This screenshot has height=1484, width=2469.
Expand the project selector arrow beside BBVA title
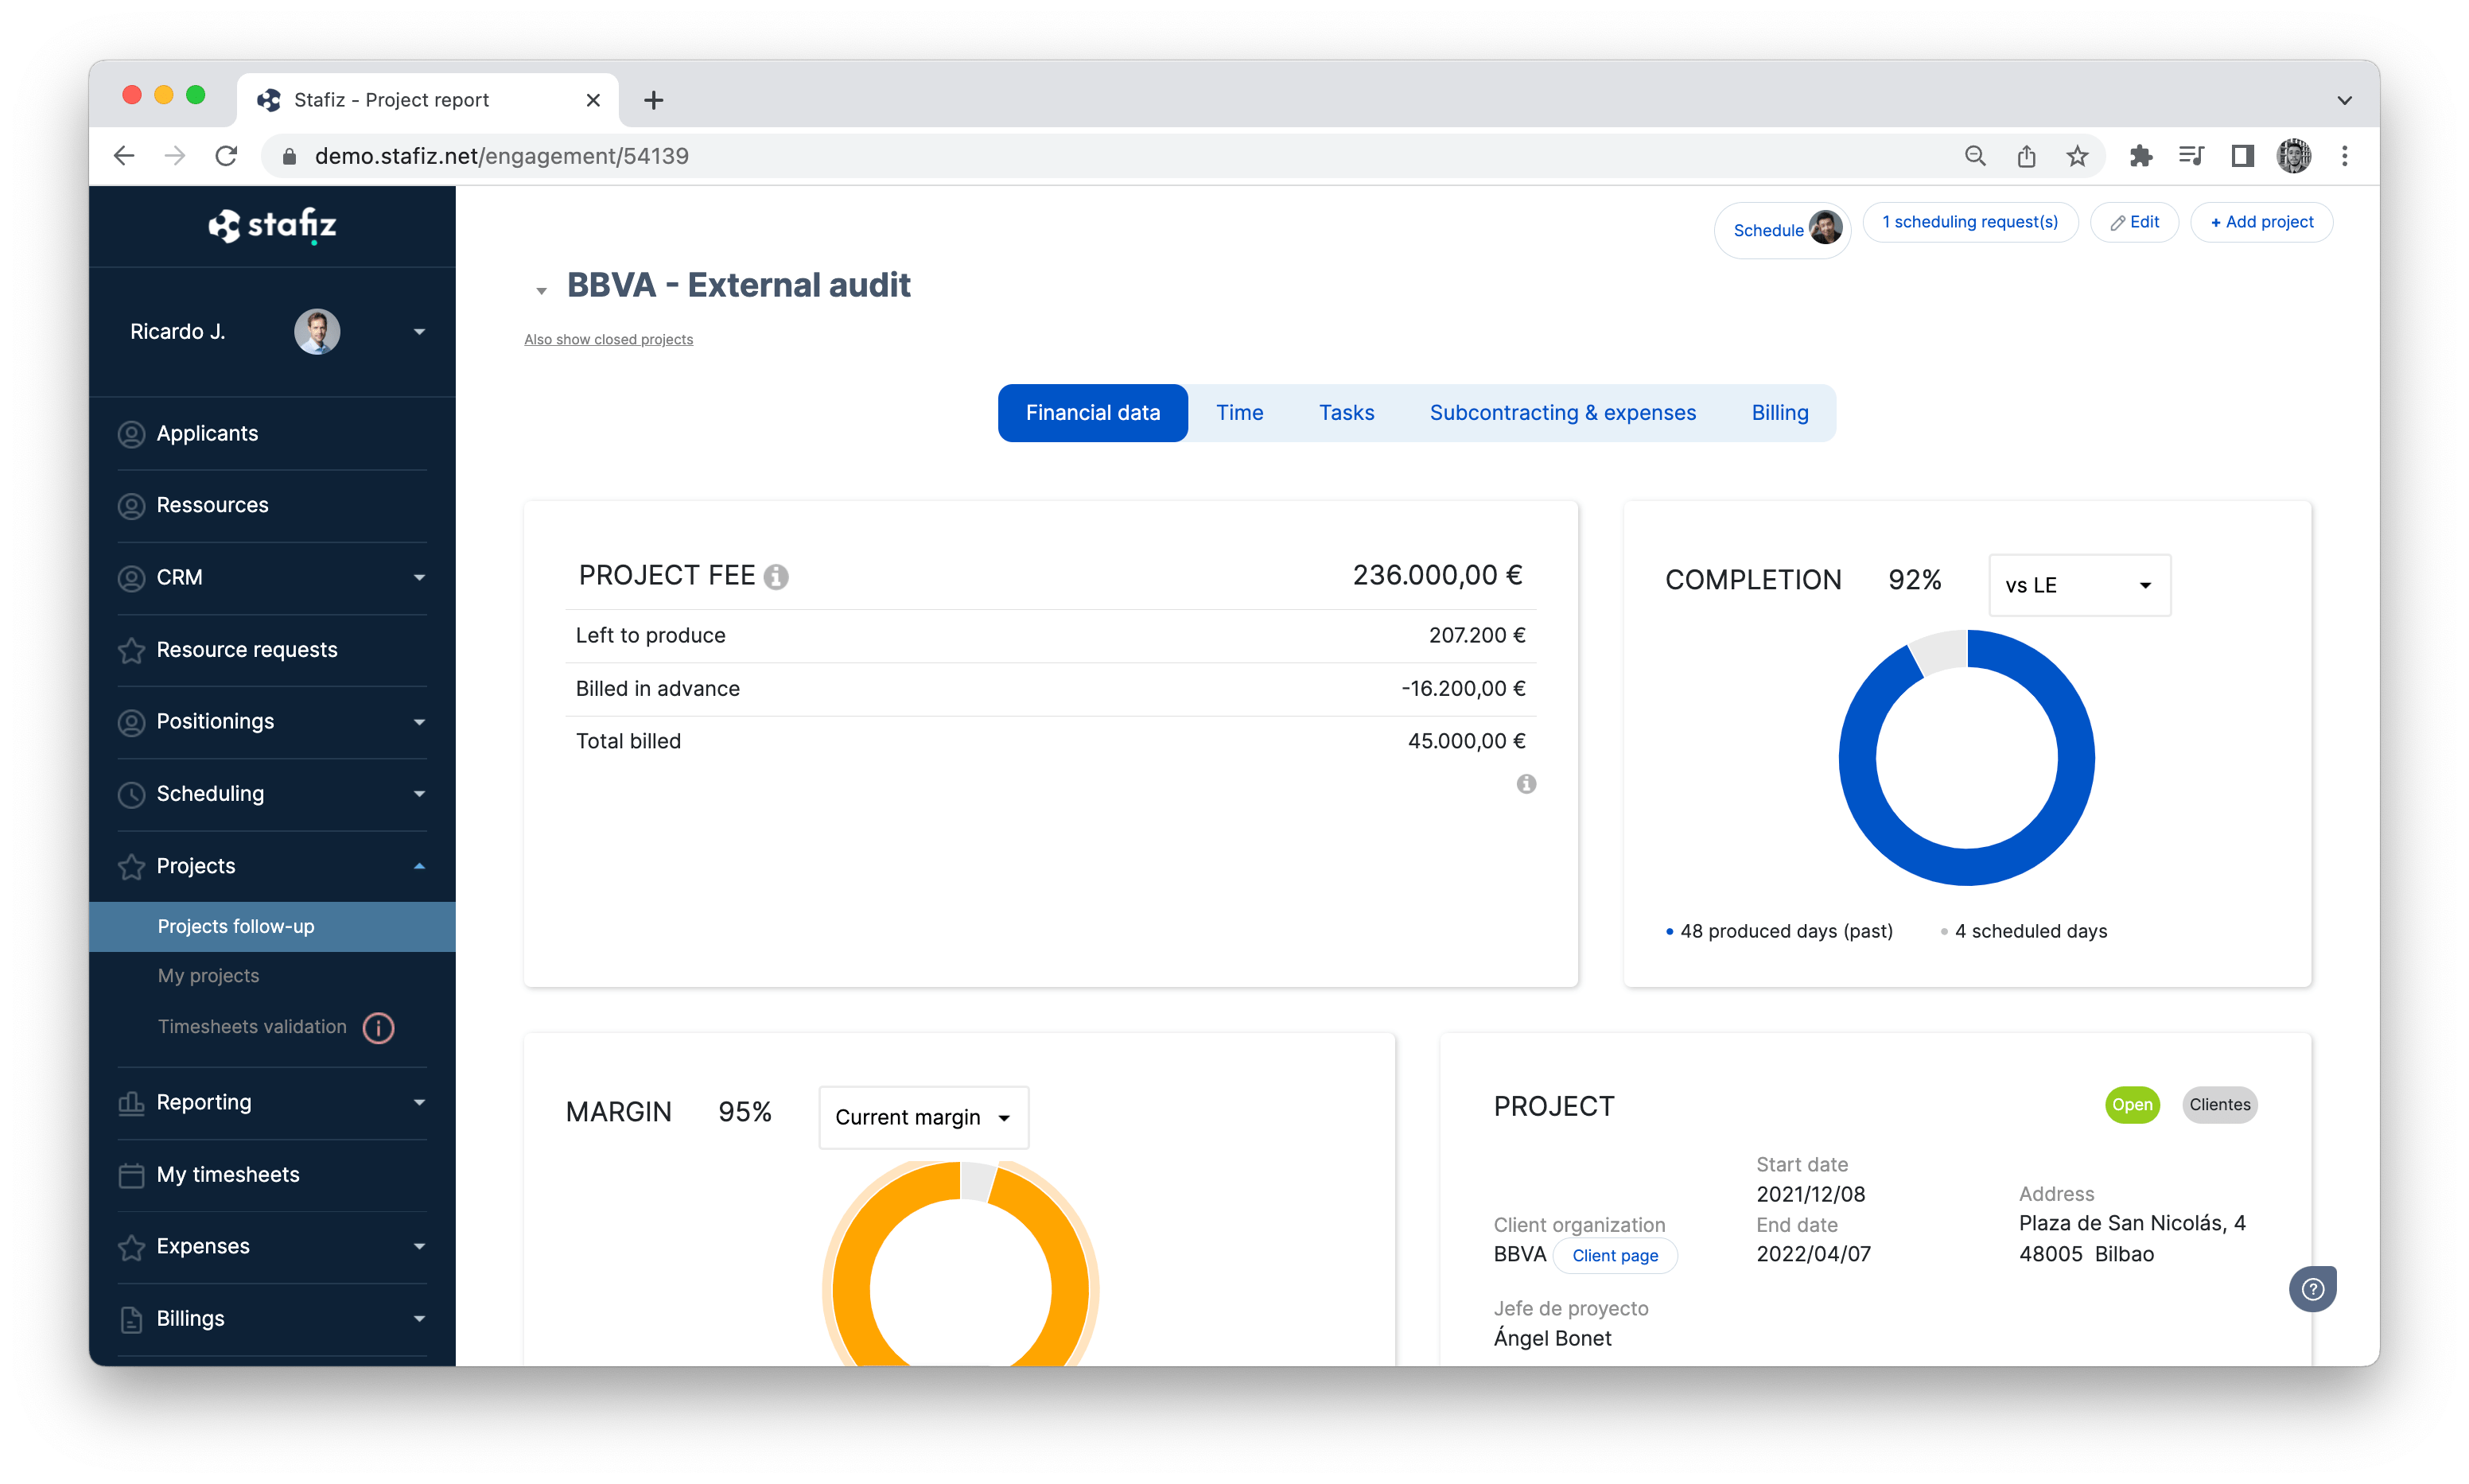pos(541,291)
